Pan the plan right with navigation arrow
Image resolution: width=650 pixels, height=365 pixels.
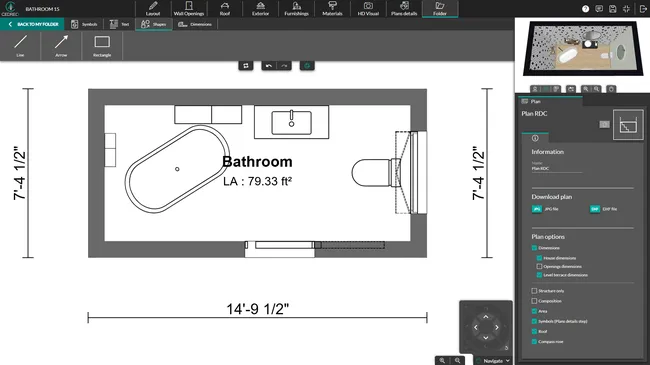pos(497,327)
